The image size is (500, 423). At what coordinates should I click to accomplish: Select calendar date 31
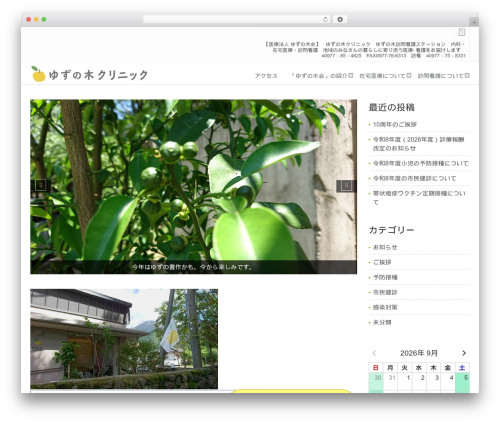click(x=390, y=381)
